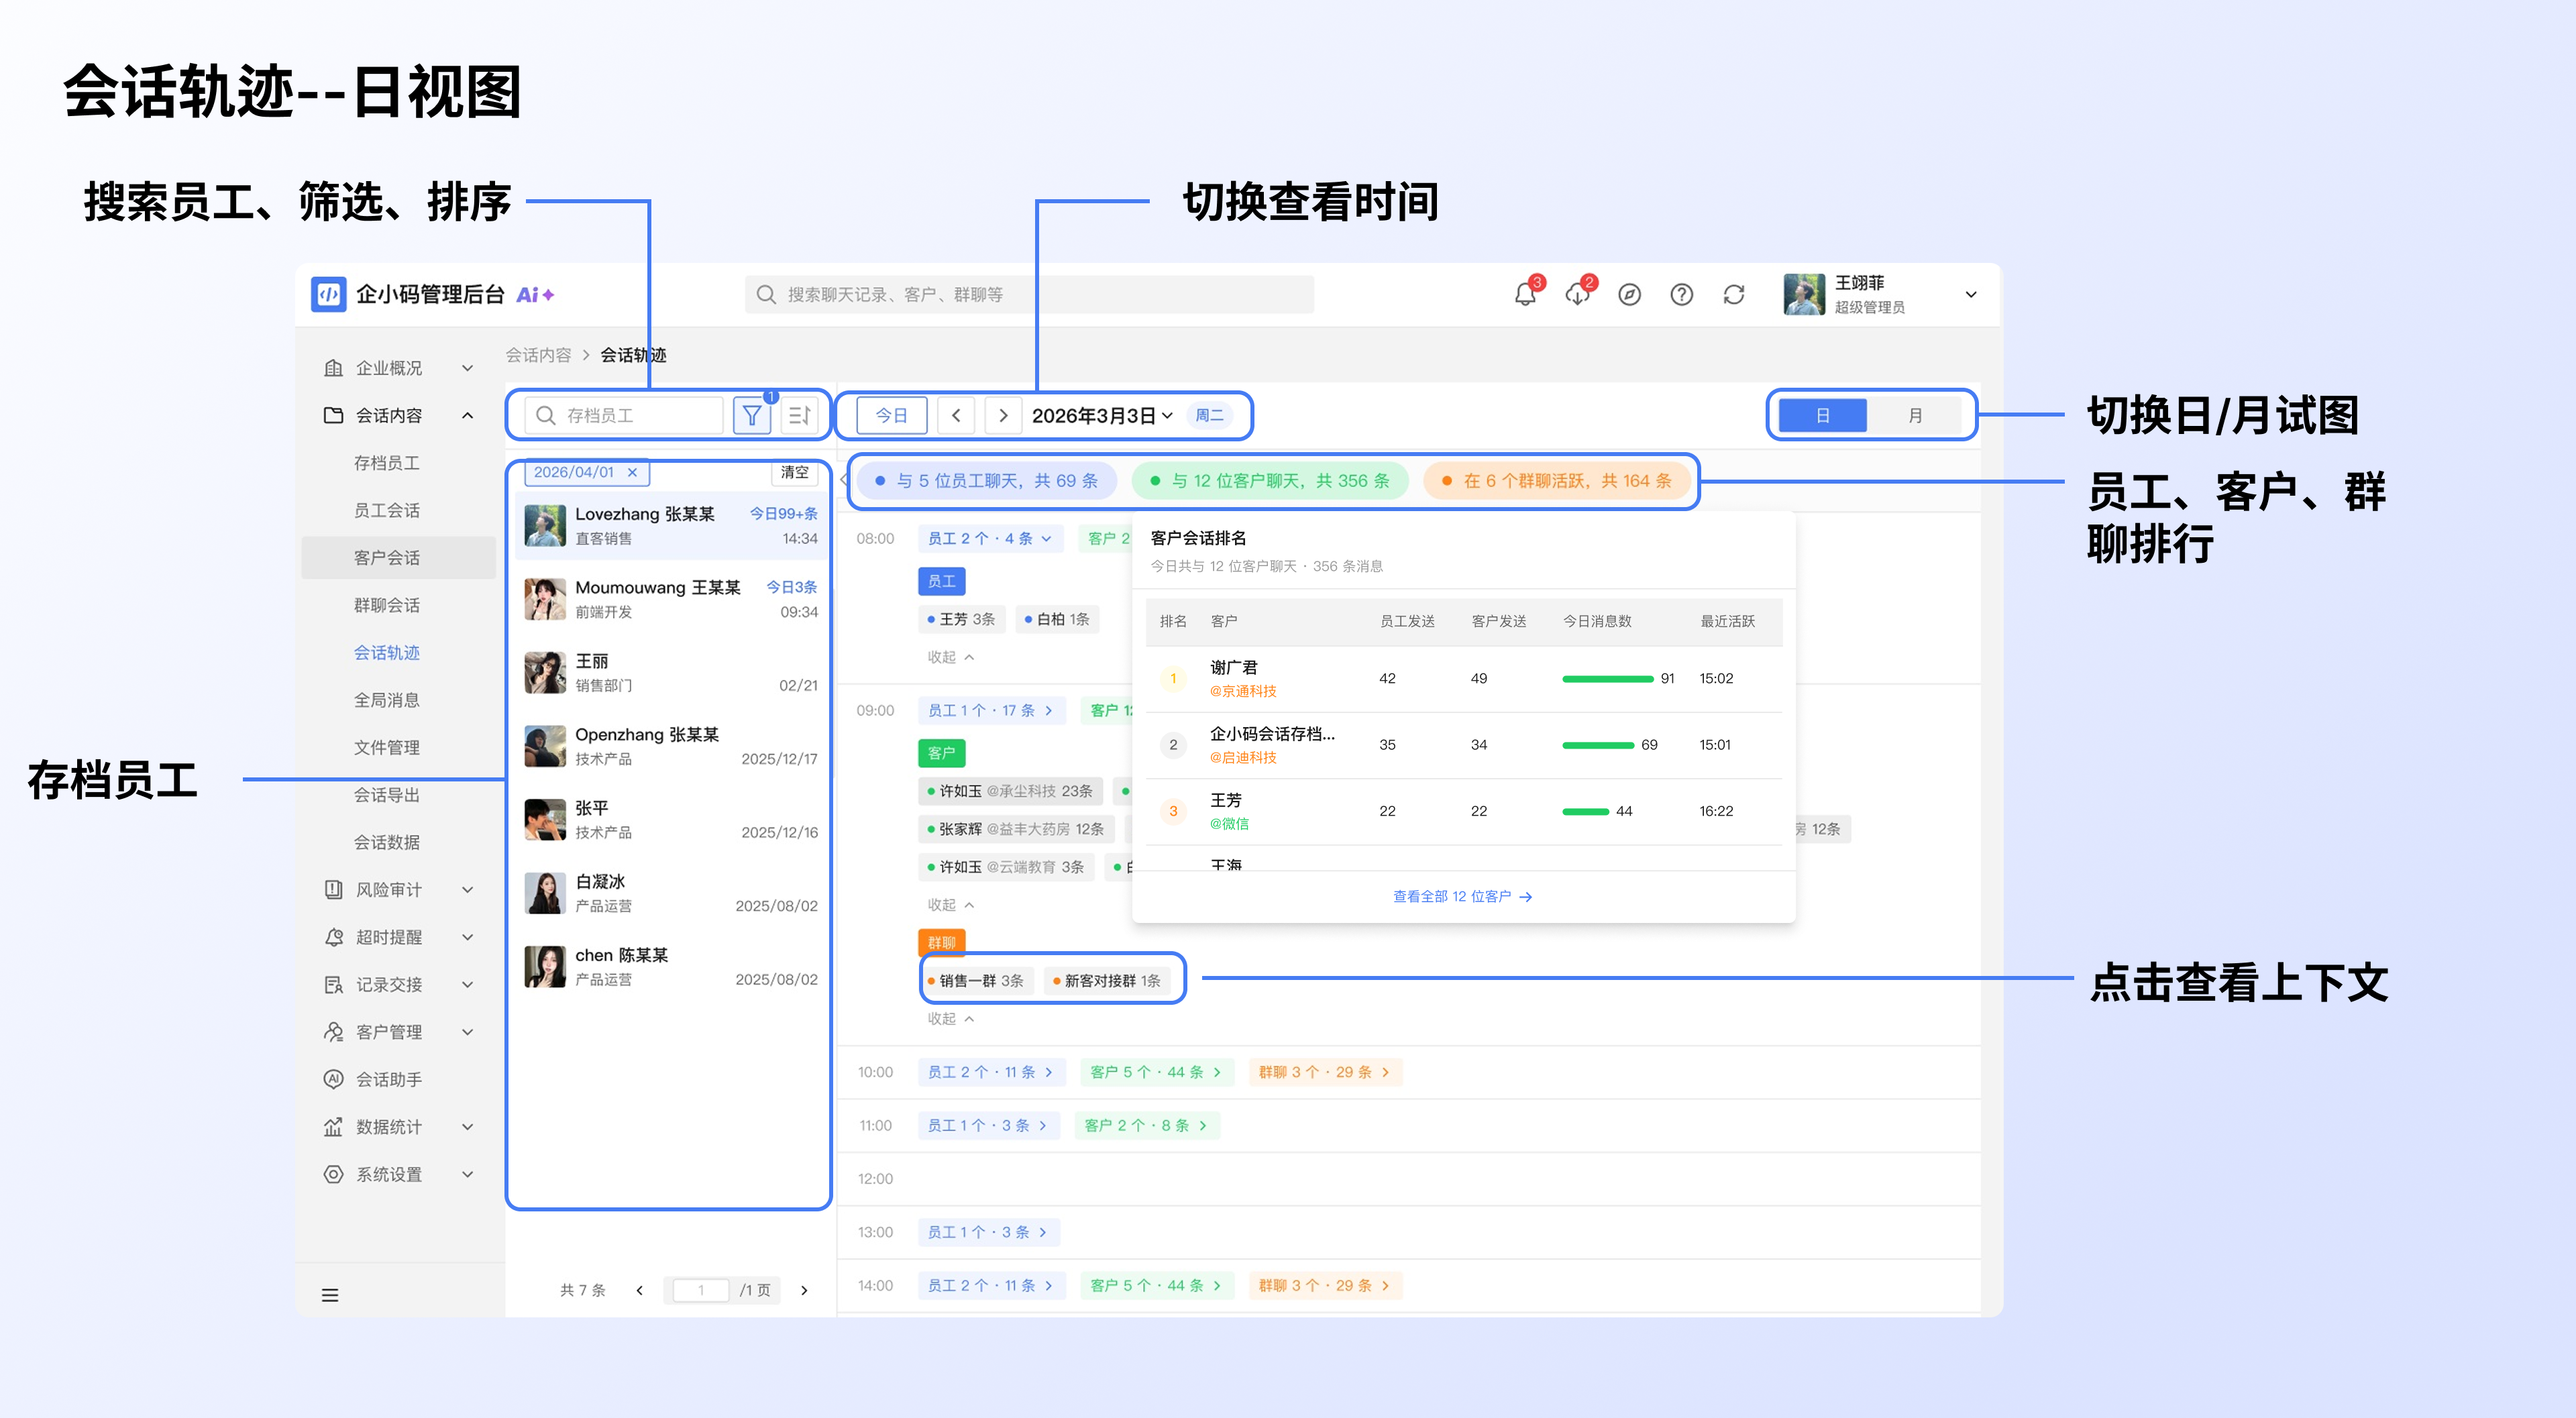The height and width of the screenshot is (1418, 2576).
Task: Switch to 日 day view
Action: [1822, 415]
